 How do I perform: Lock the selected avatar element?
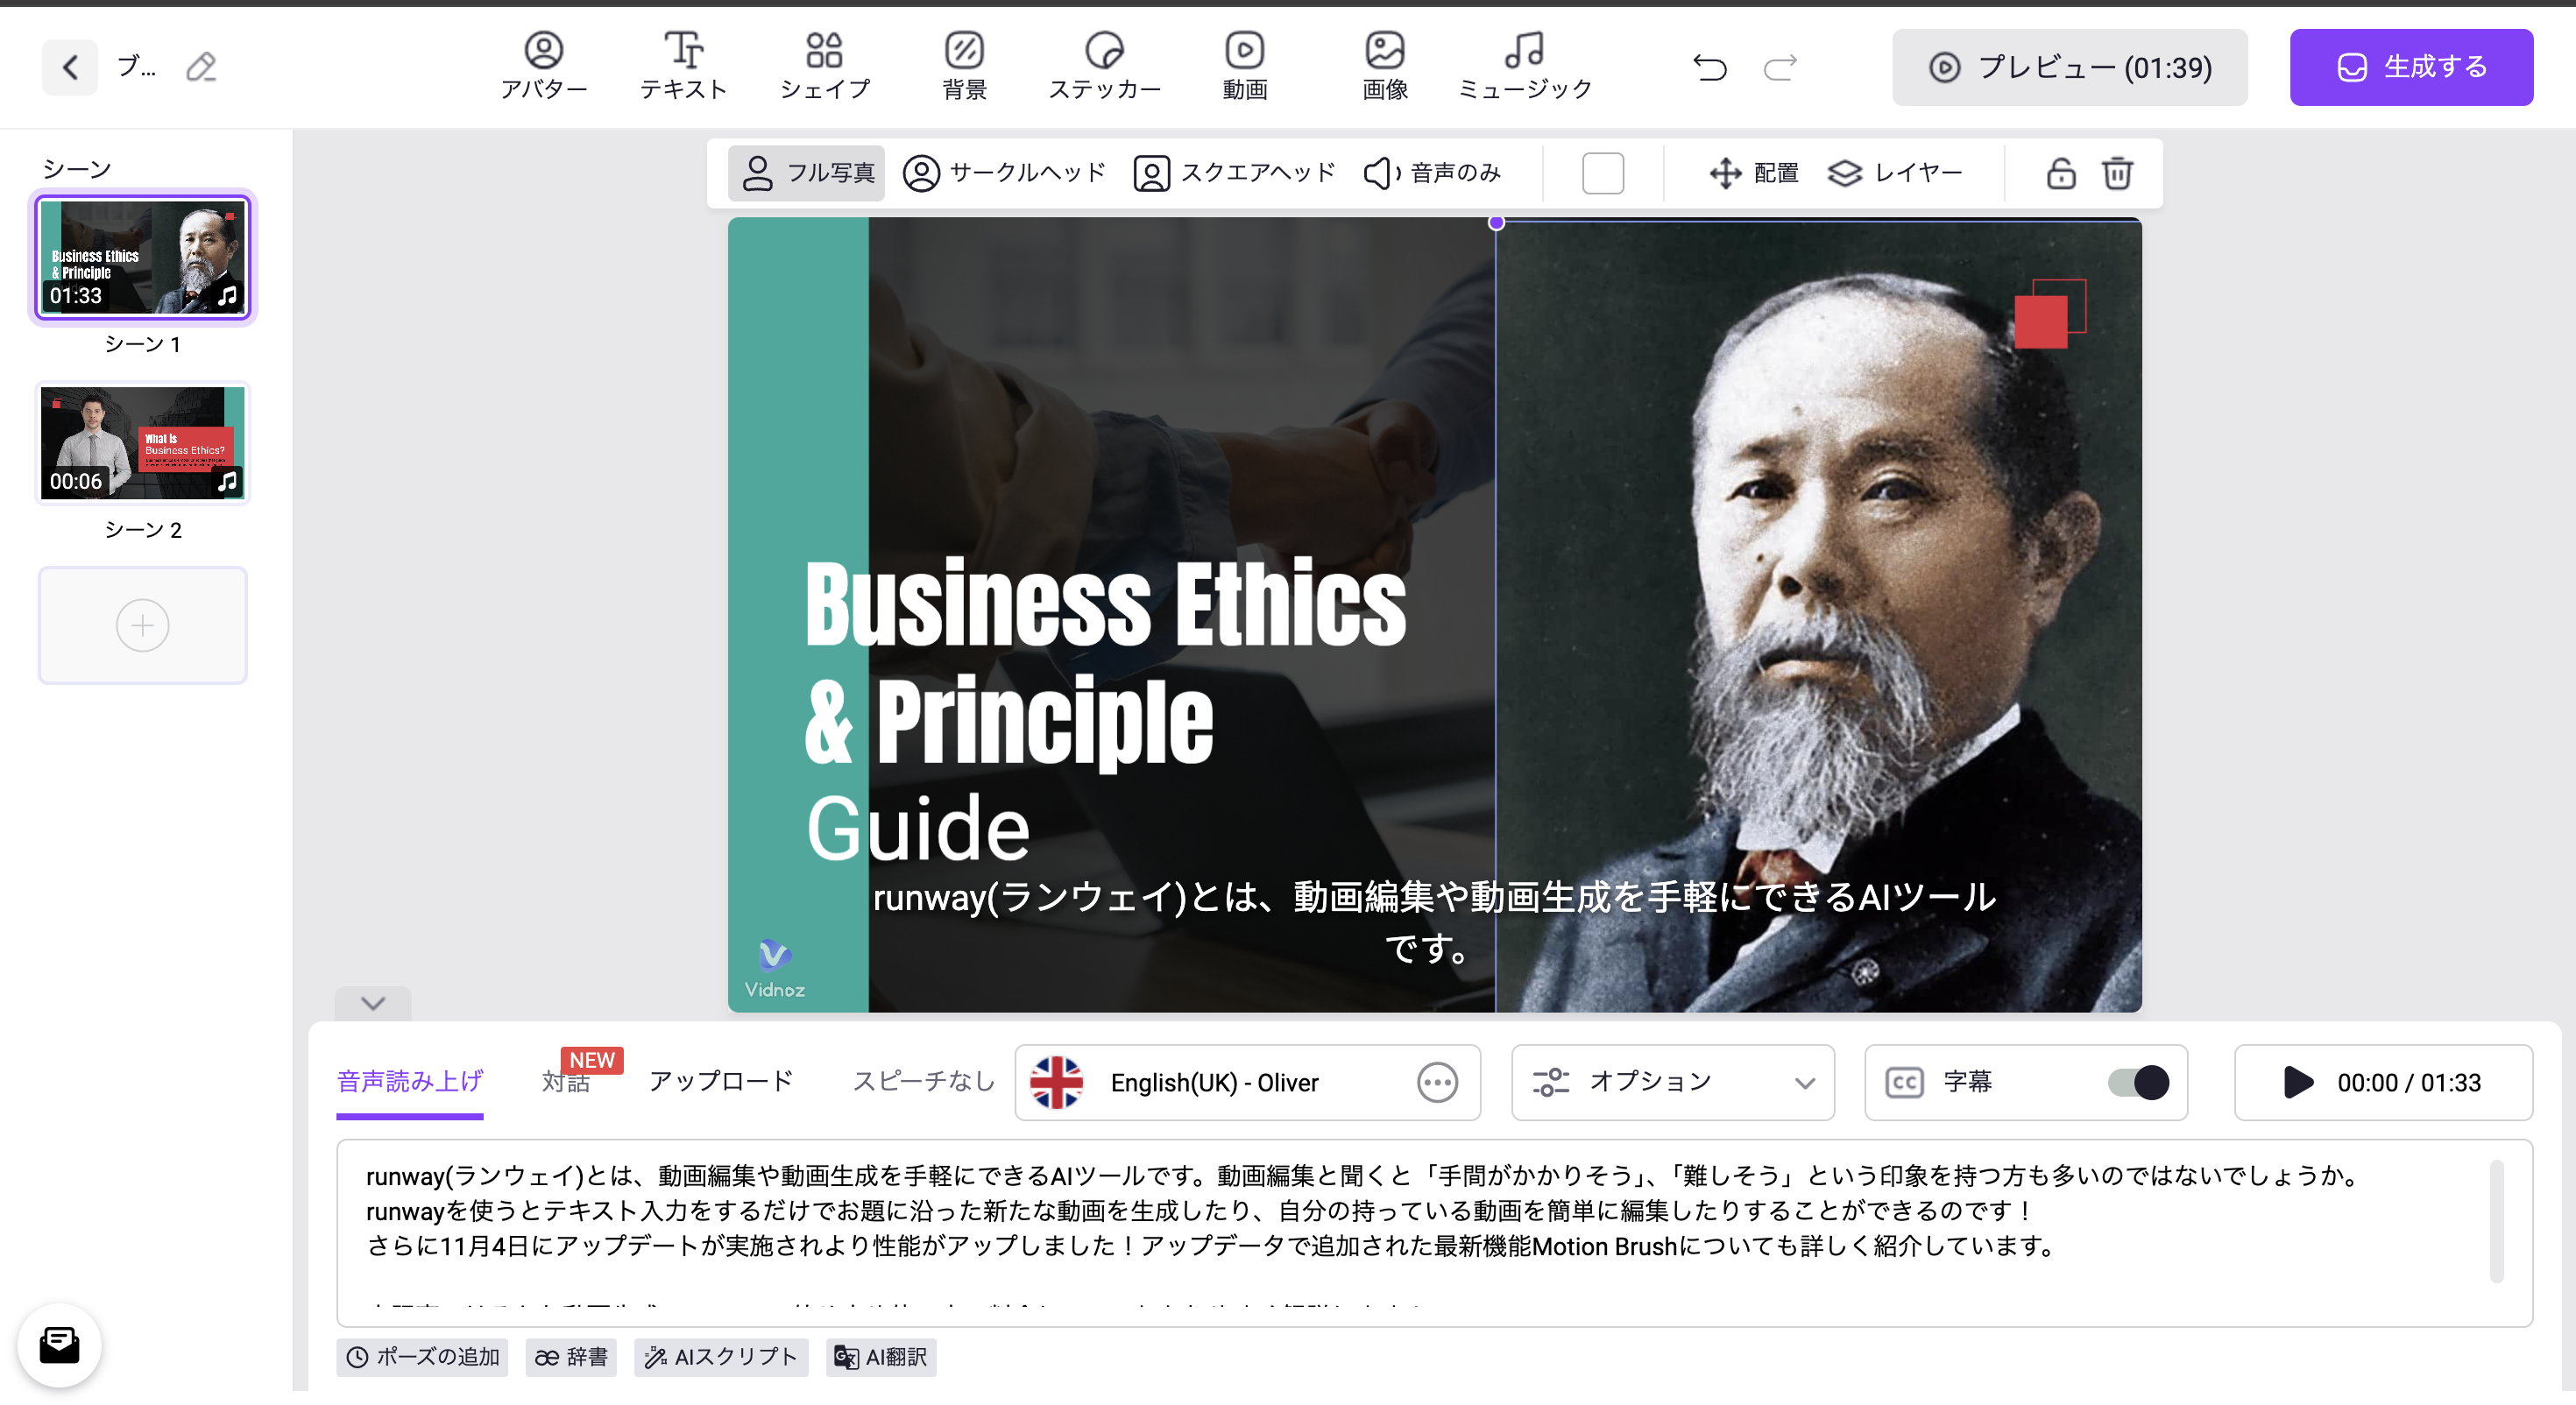click(x=2060, y=173)
